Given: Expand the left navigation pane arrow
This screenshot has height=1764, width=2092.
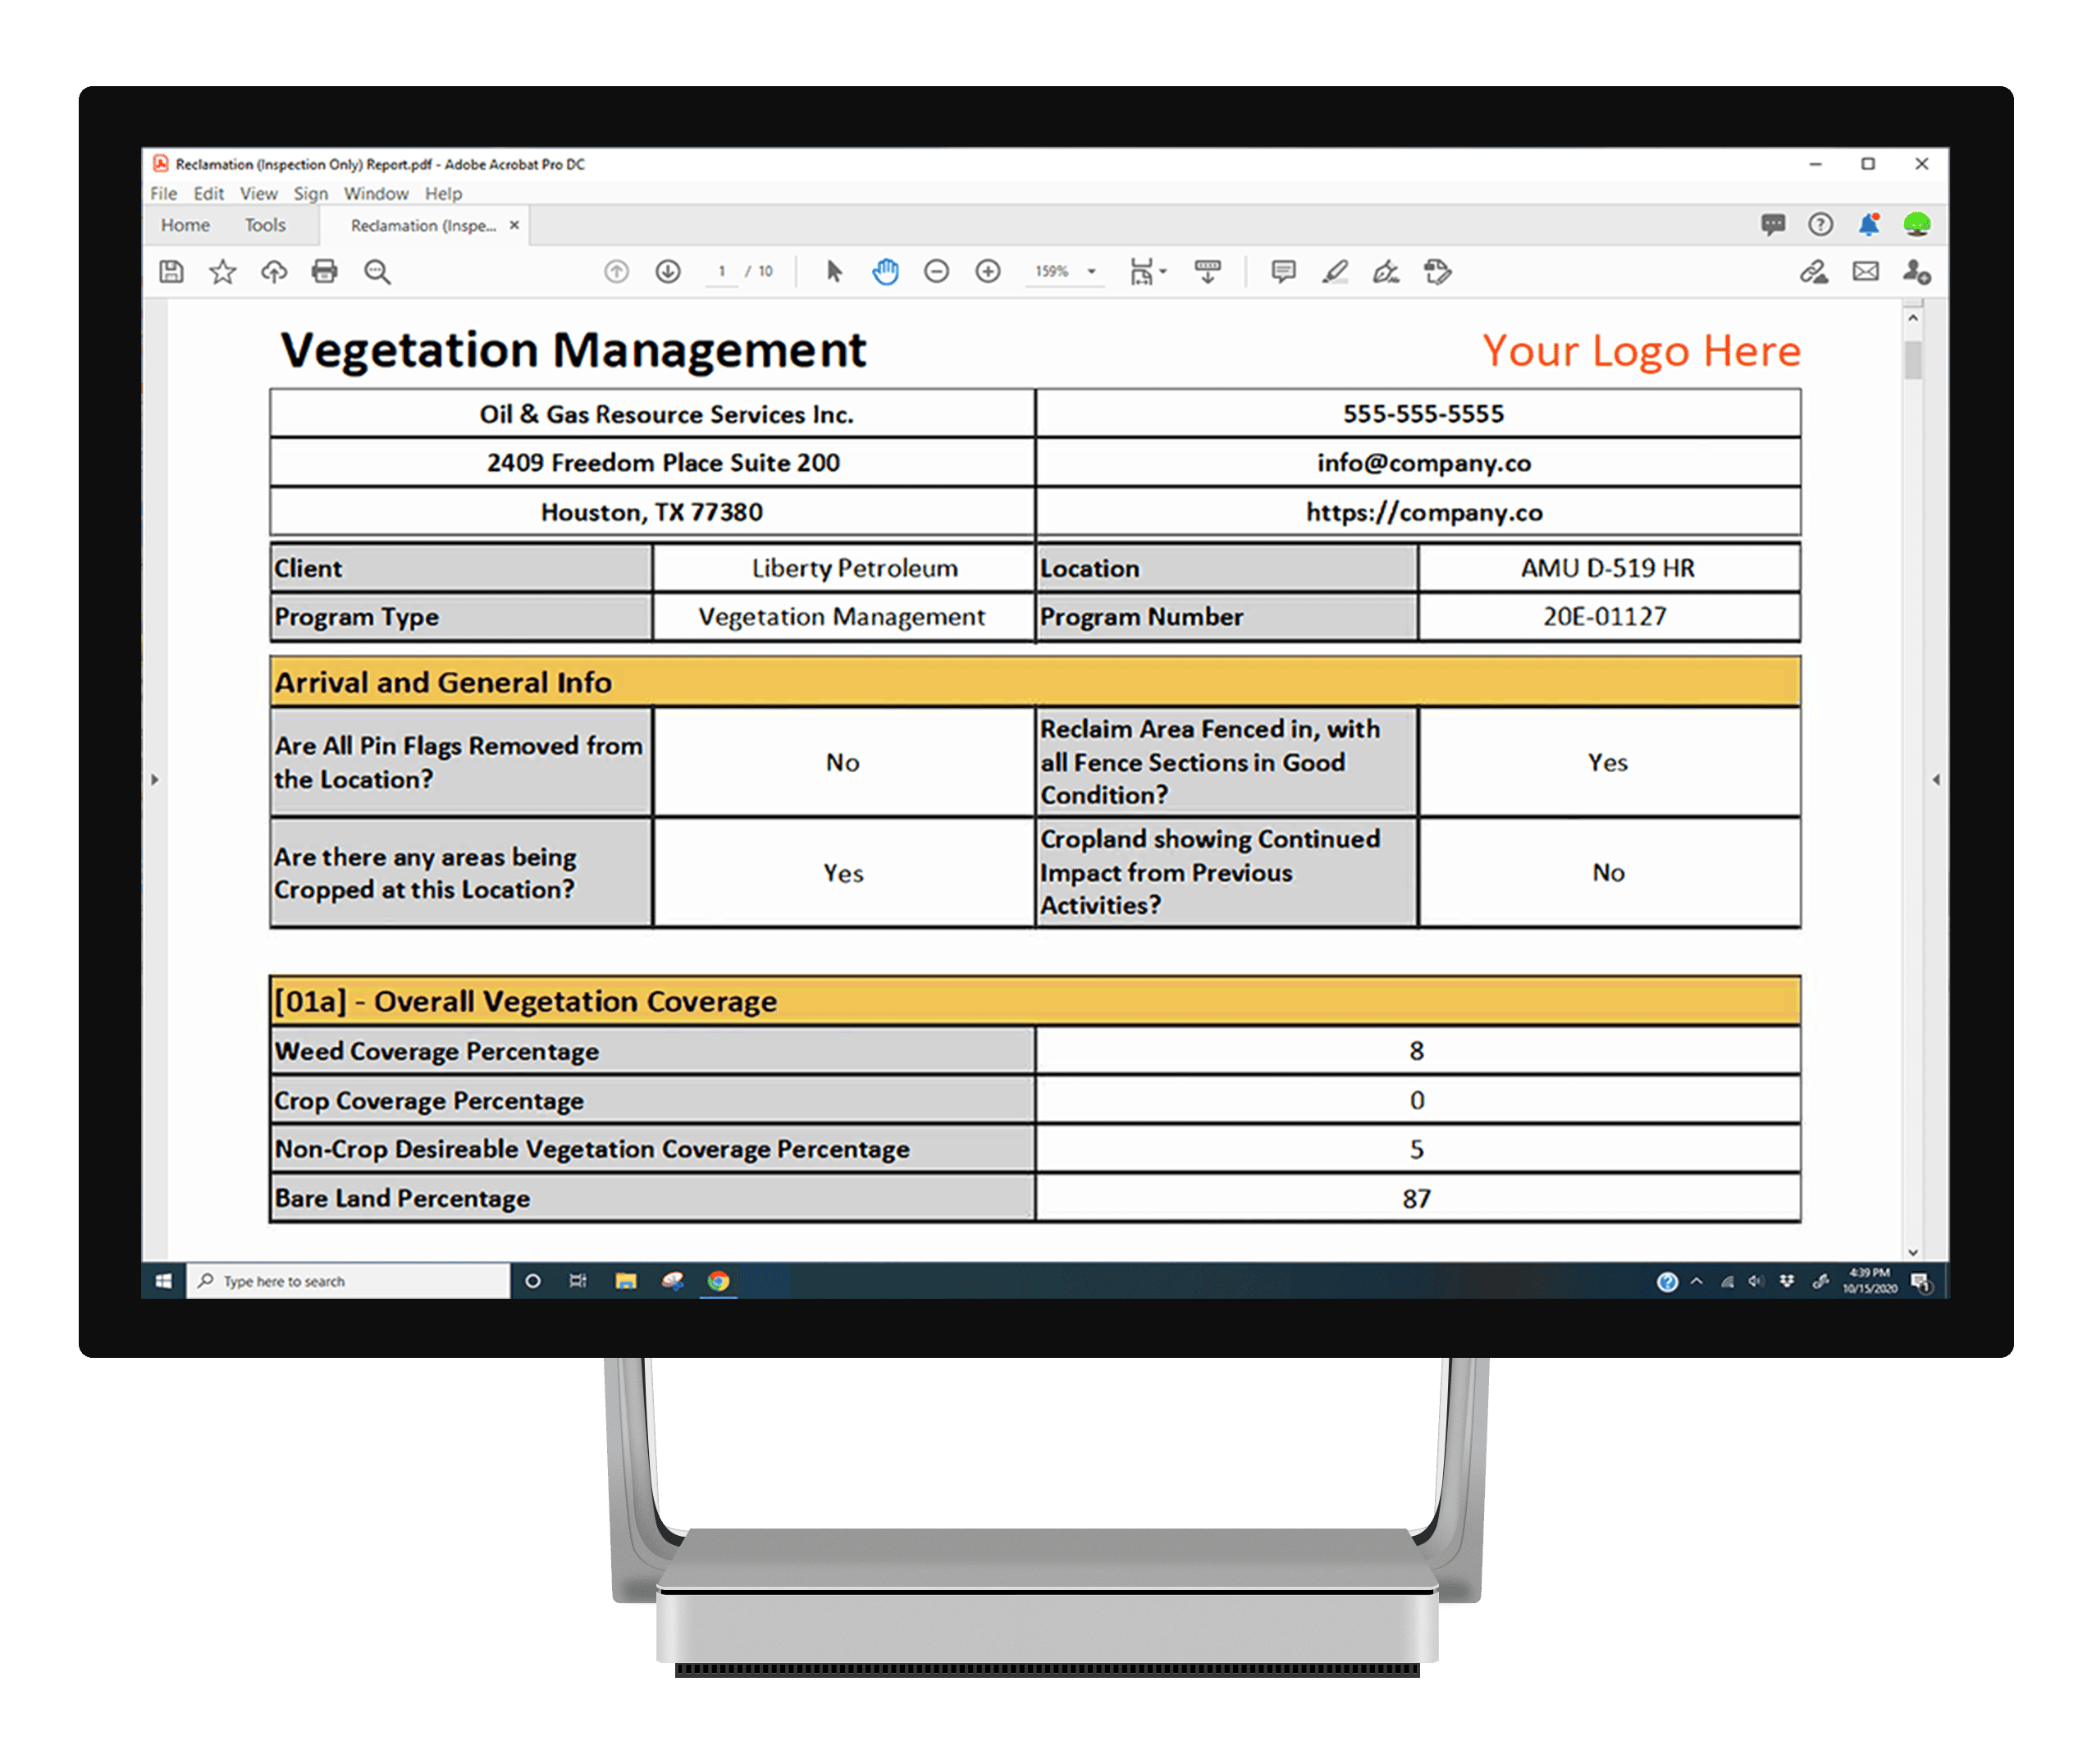Looking at the screenshot, I should [x=155, y=779].
